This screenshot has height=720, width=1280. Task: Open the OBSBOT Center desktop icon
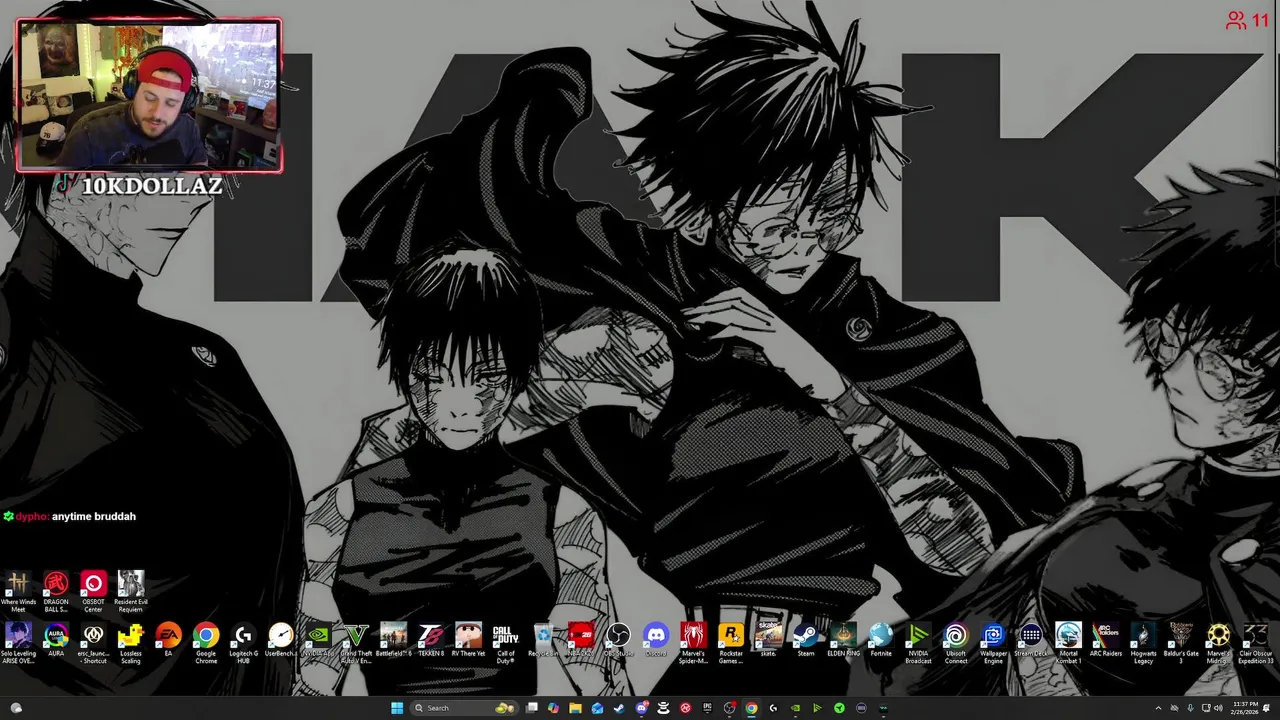click(93, 590)
